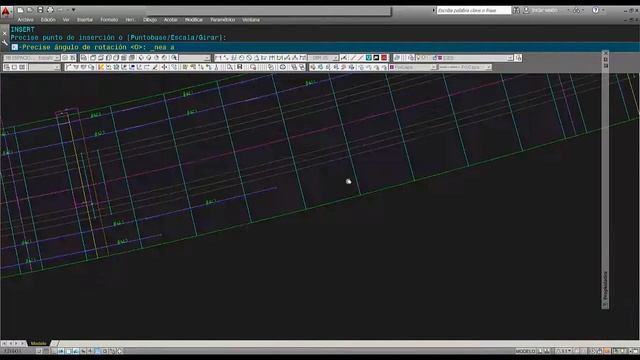640x360 pixels.
Task: Click the last-tab navigation arrow beside Modelo
Action: [x=23, y=344]
